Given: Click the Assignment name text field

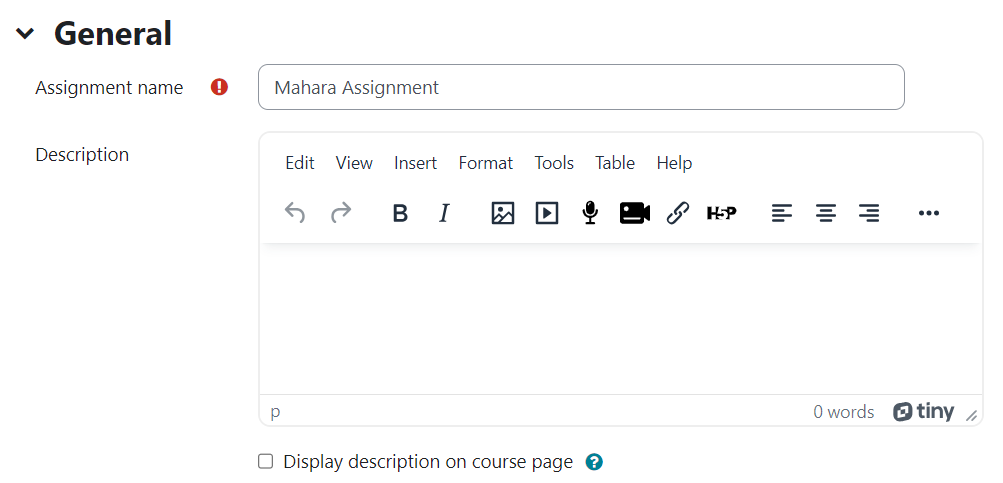Looking at the screenshot, I should (x=581, y=87).
